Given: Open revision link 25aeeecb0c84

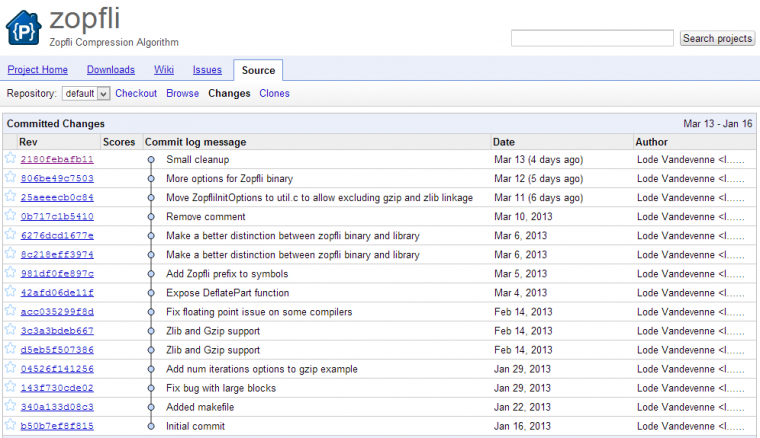Looking at the screenshot, I should [57, 198].
